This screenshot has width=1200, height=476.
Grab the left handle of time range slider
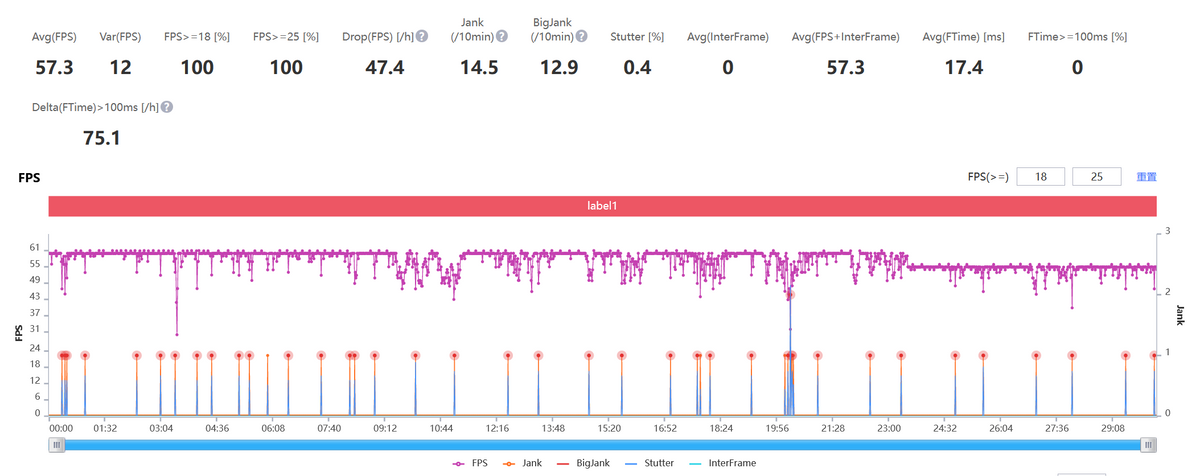point(57,445)
